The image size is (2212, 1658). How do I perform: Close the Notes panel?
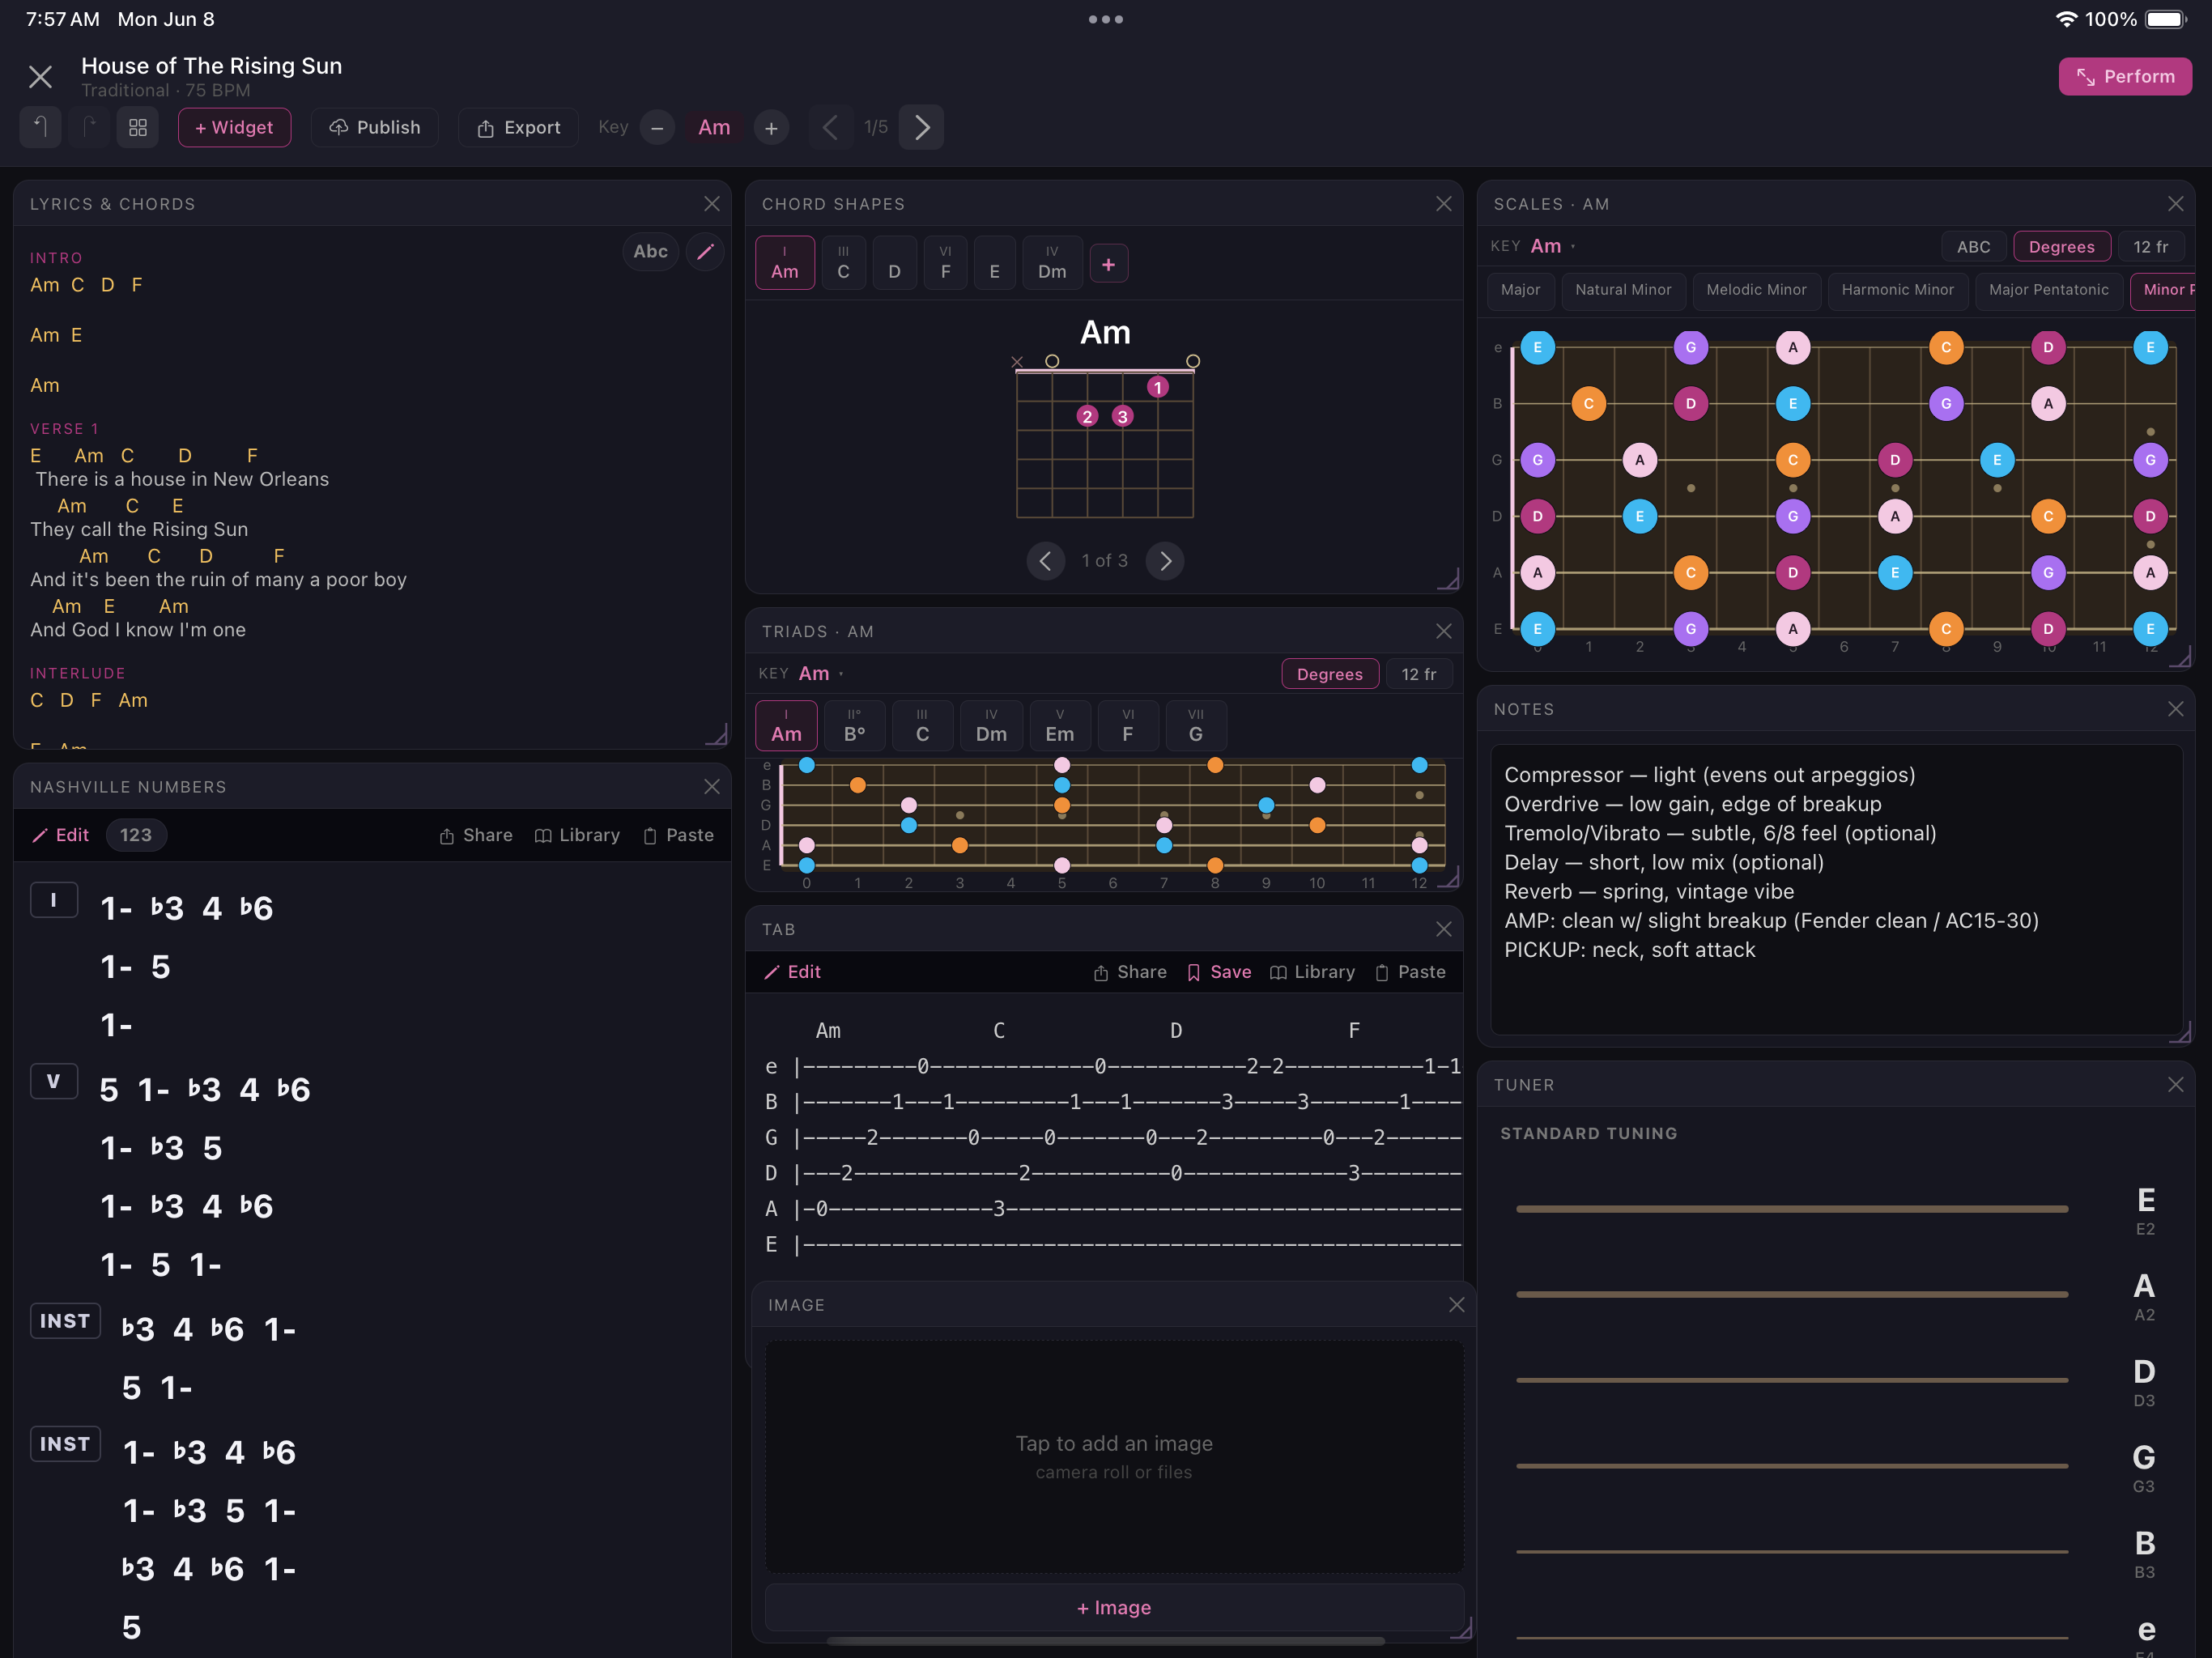tap(2175, 709)
